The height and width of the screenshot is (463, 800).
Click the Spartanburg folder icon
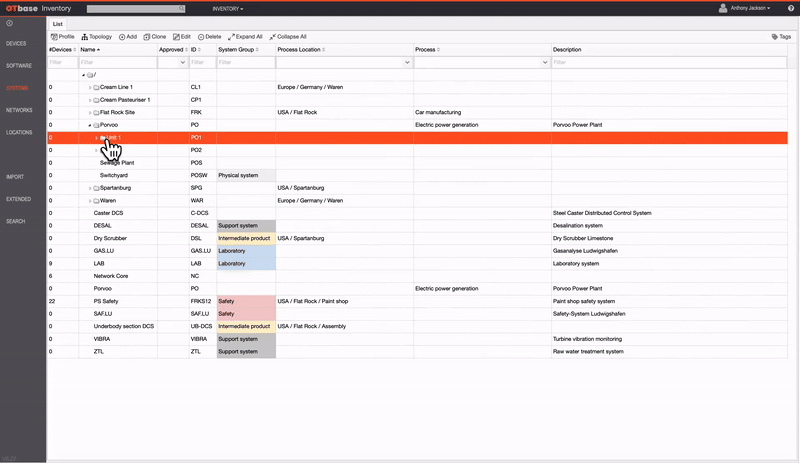96,188
